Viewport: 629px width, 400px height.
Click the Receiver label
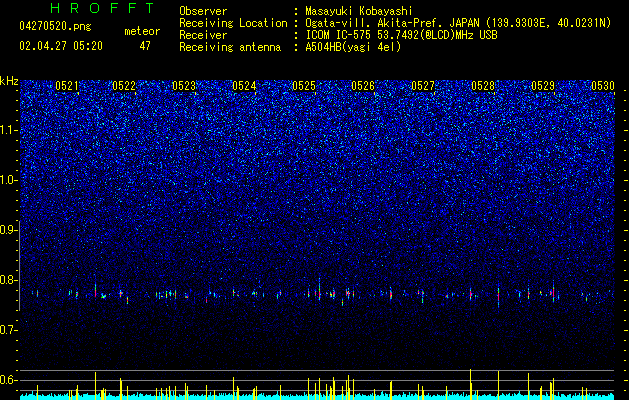tap(203, 35)
